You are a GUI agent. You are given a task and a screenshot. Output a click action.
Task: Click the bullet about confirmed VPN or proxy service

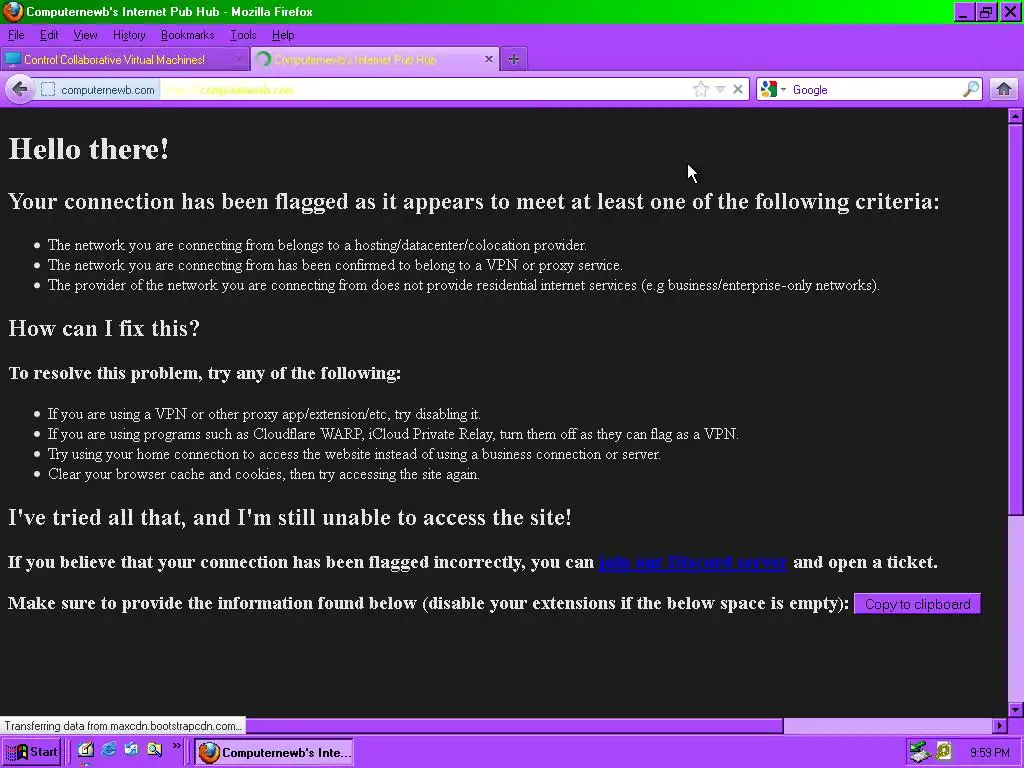point(335,265)
